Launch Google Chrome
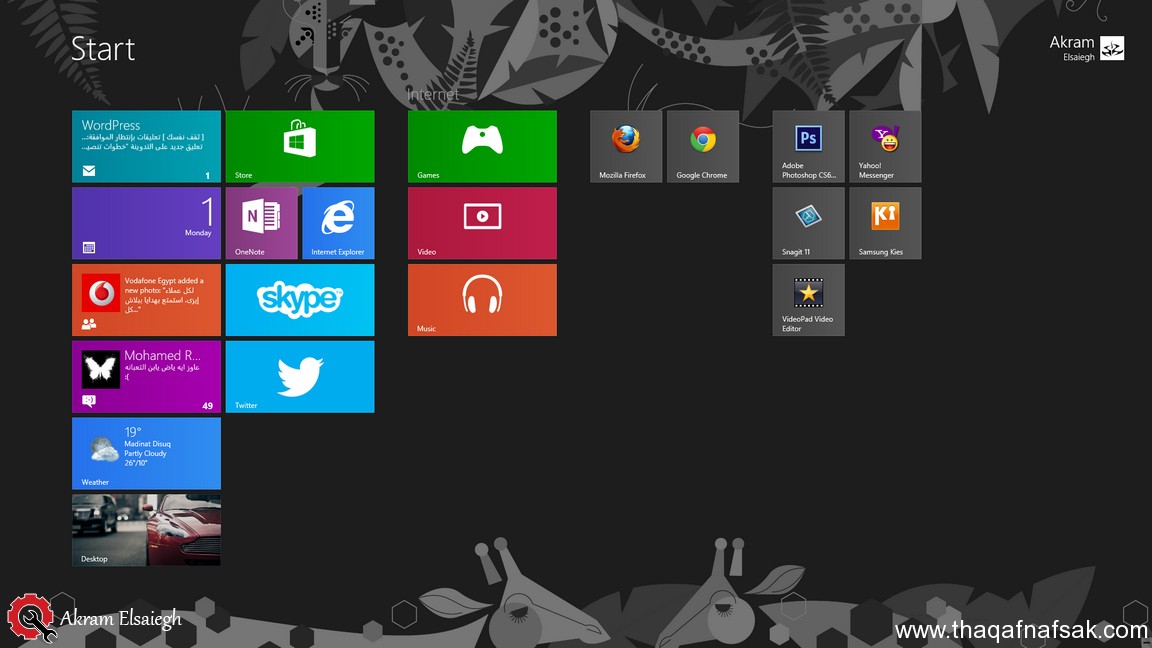 pyautogui.click(x=703, y=146)
